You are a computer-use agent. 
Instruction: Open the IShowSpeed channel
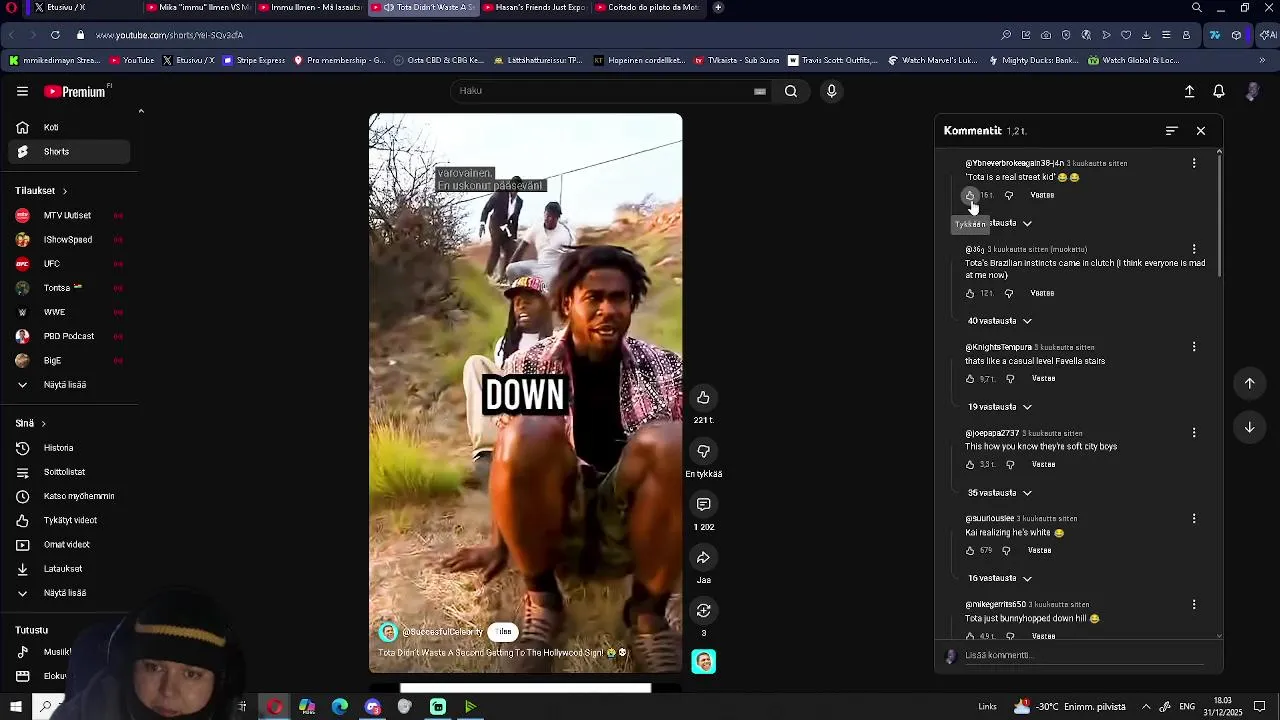click(70, 240)
